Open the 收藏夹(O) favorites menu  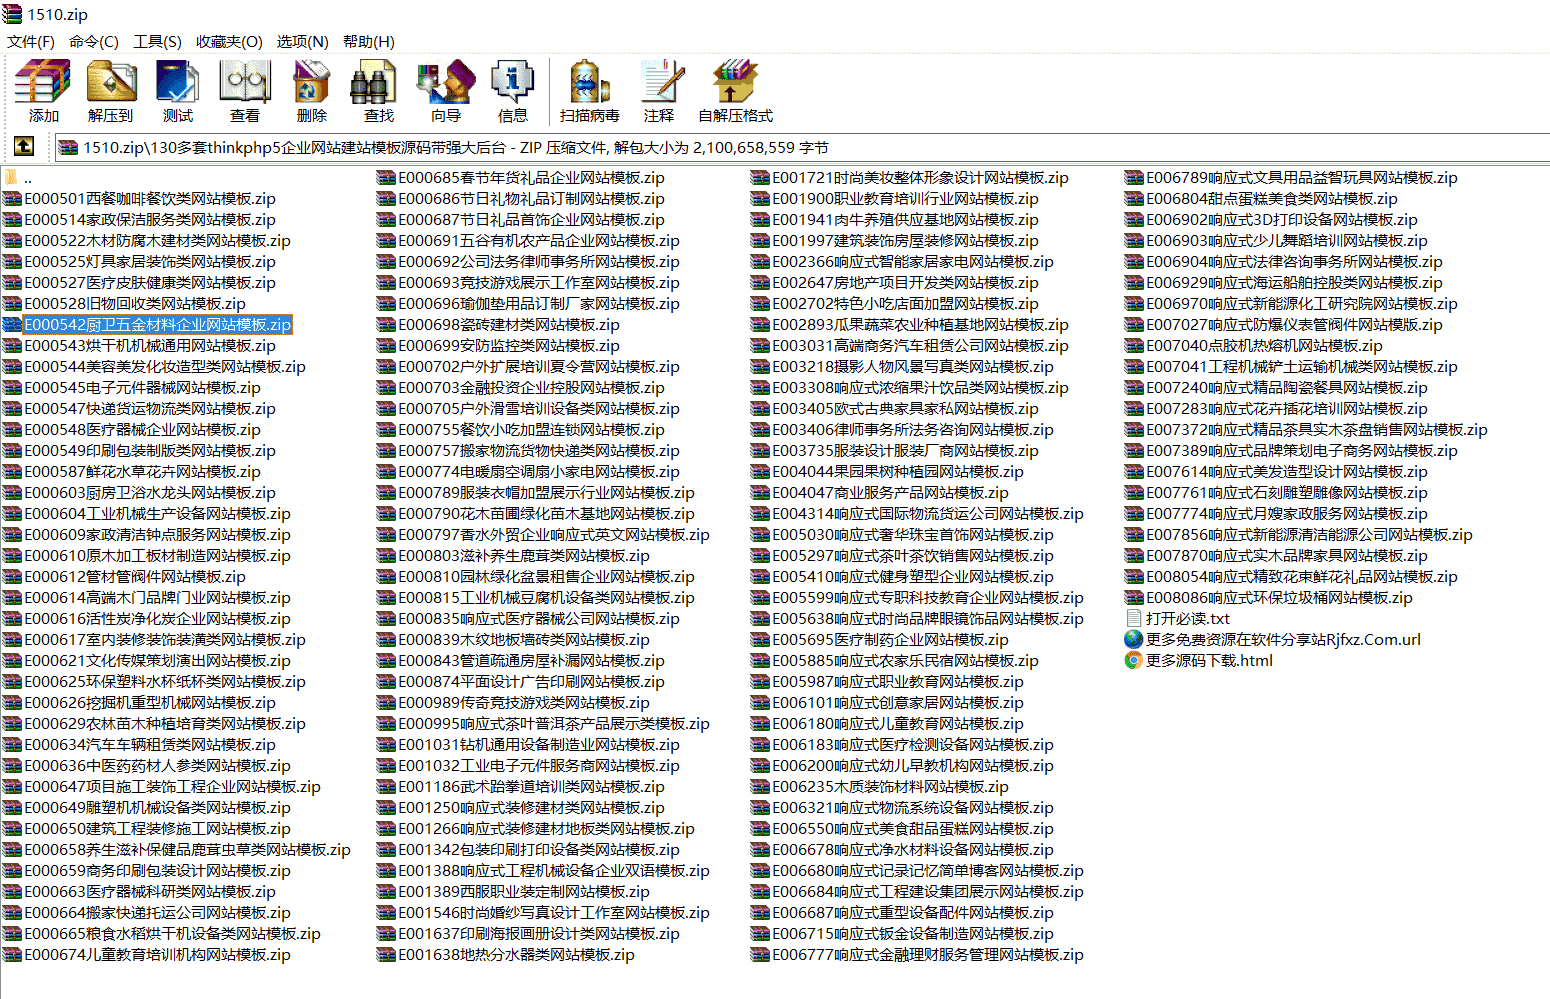pos(229,42)
